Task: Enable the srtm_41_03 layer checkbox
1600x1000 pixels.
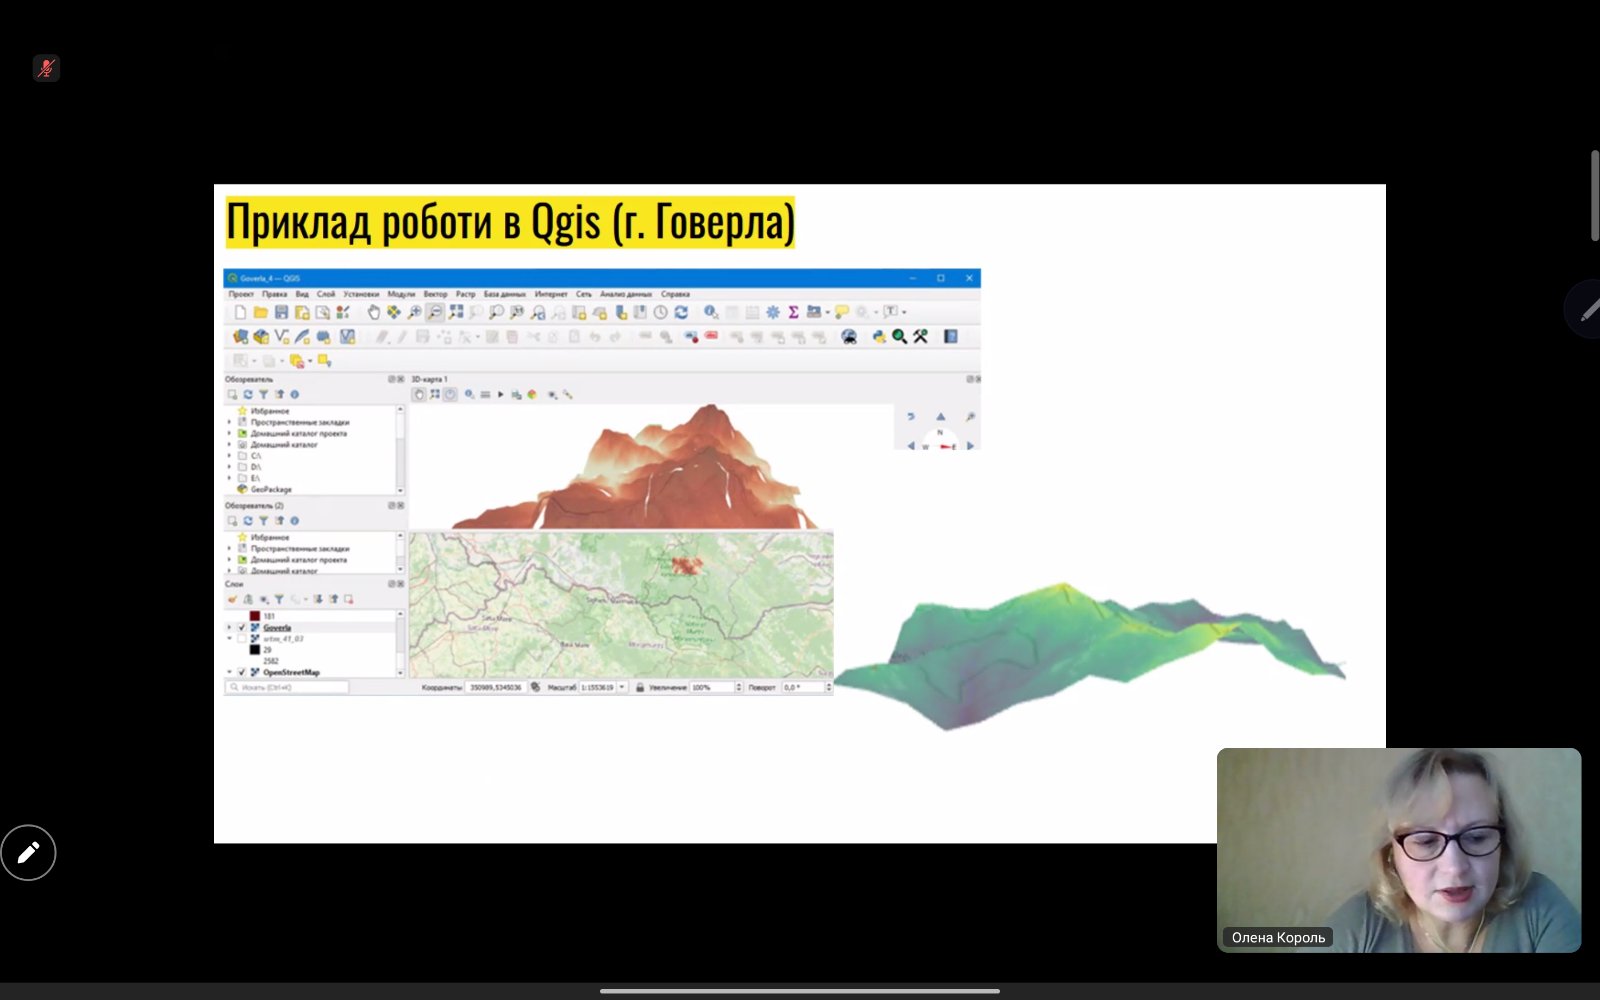Action: [x=242, y=639]
